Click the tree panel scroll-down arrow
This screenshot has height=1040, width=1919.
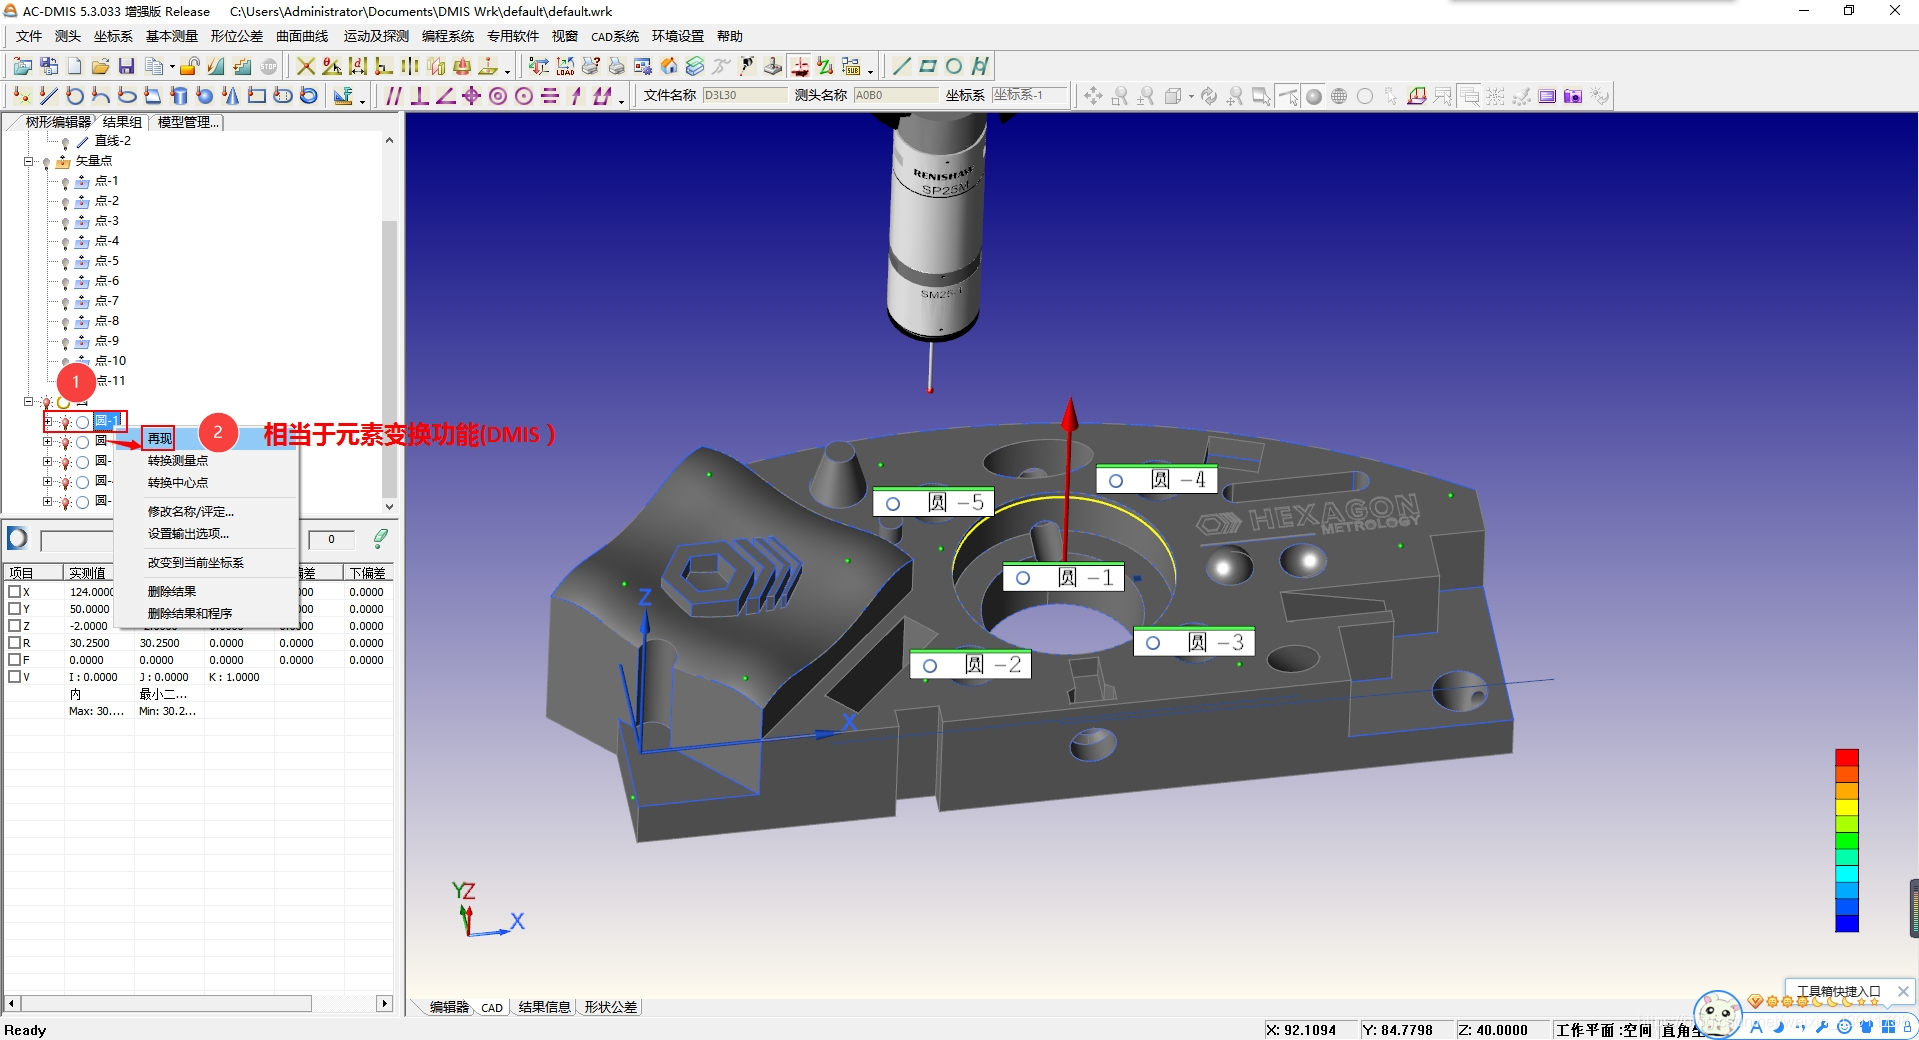pyautogui.click(x=389, y=507)
